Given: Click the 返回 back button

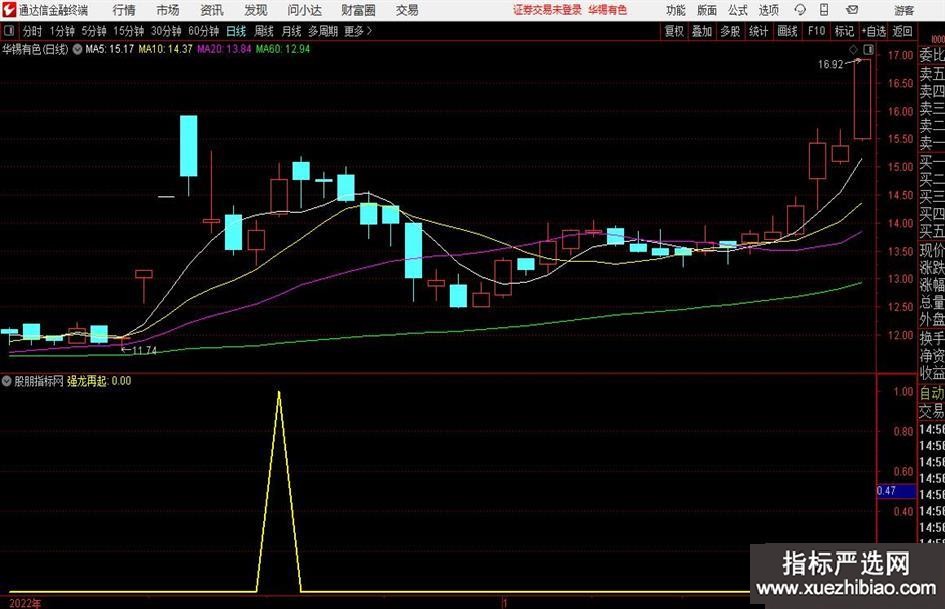Looking at the screenshot, I should point(903,31).
